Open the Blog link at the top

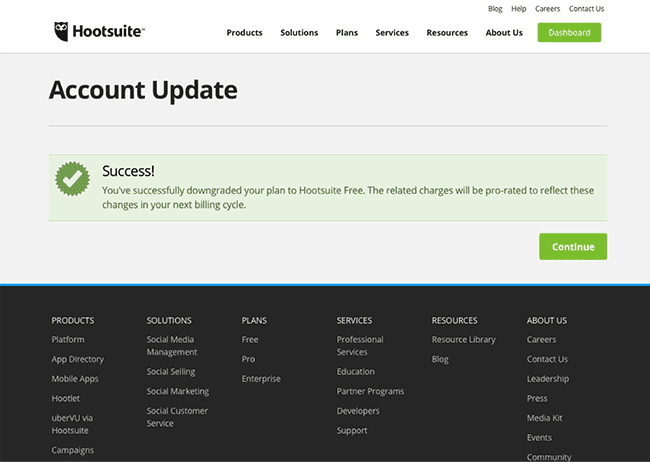(495, 9)
